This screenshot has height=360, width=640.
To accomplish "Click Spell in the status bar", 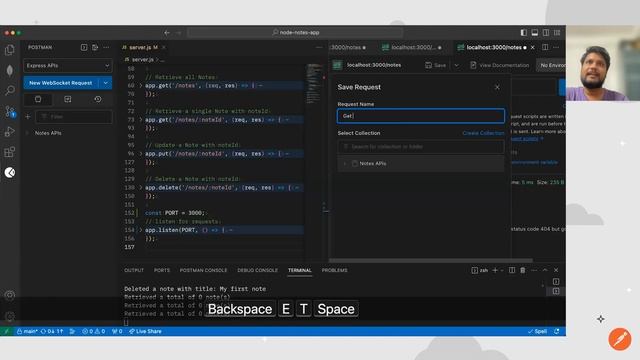I will (x=537, y=331).
